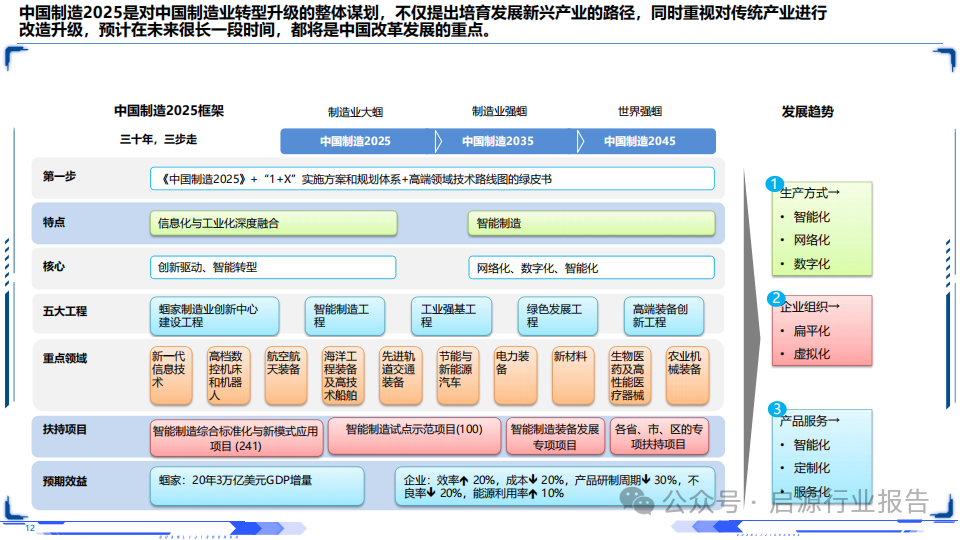Select the 重点领域 row label
Screen dimensions: 960x540
coord(65,358)
